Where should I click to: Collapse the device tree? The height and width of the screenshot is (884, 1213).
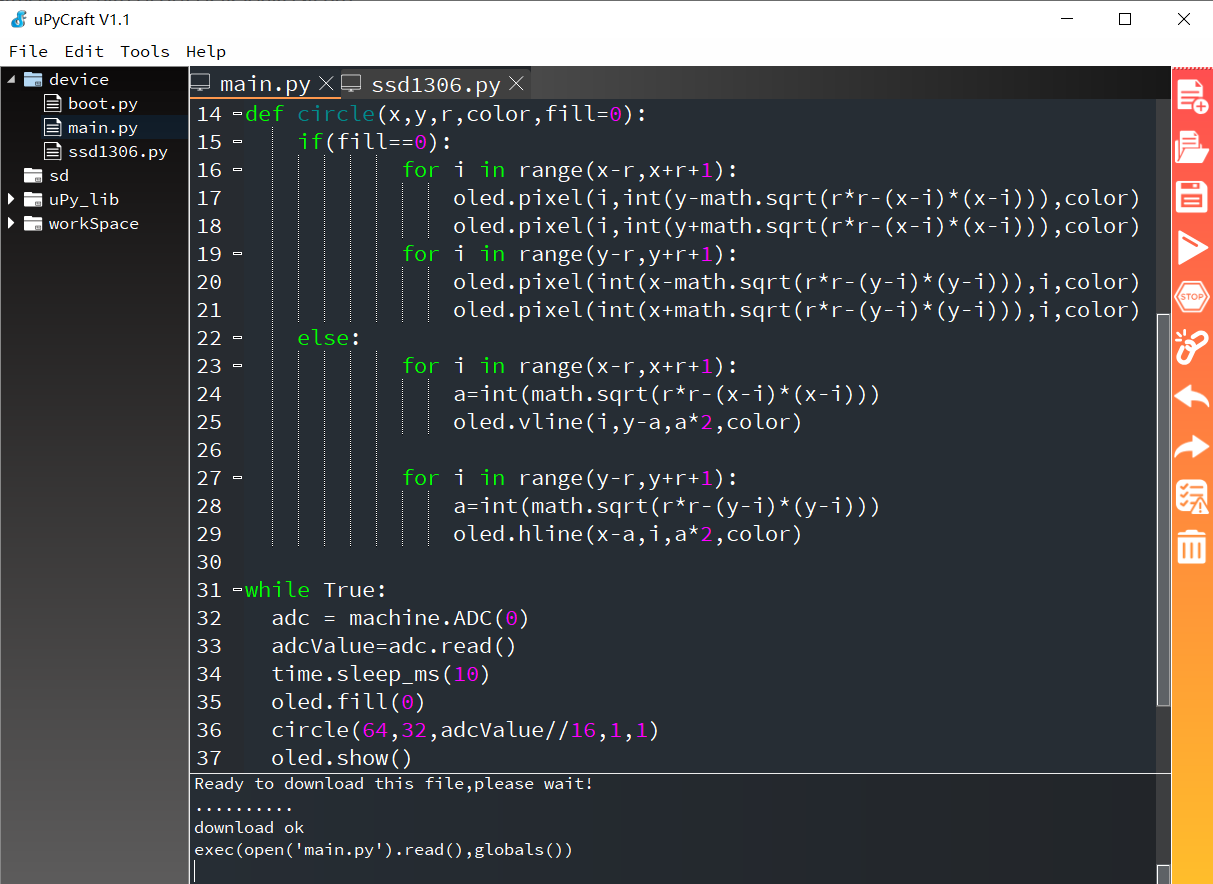point(10,79)
